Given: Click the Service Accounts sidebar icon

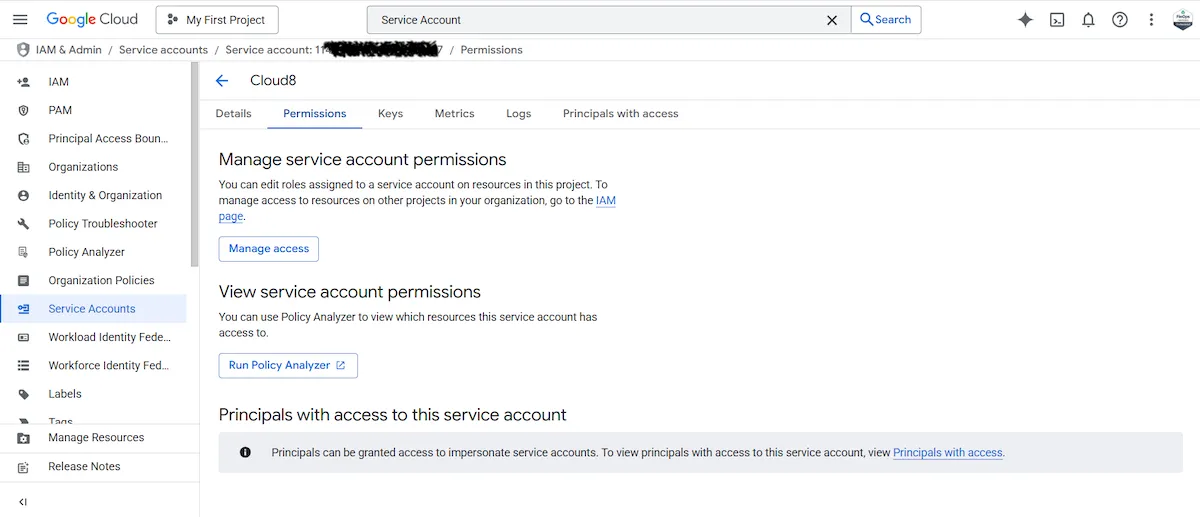Looking at the screenshot, I should (23, 309).
